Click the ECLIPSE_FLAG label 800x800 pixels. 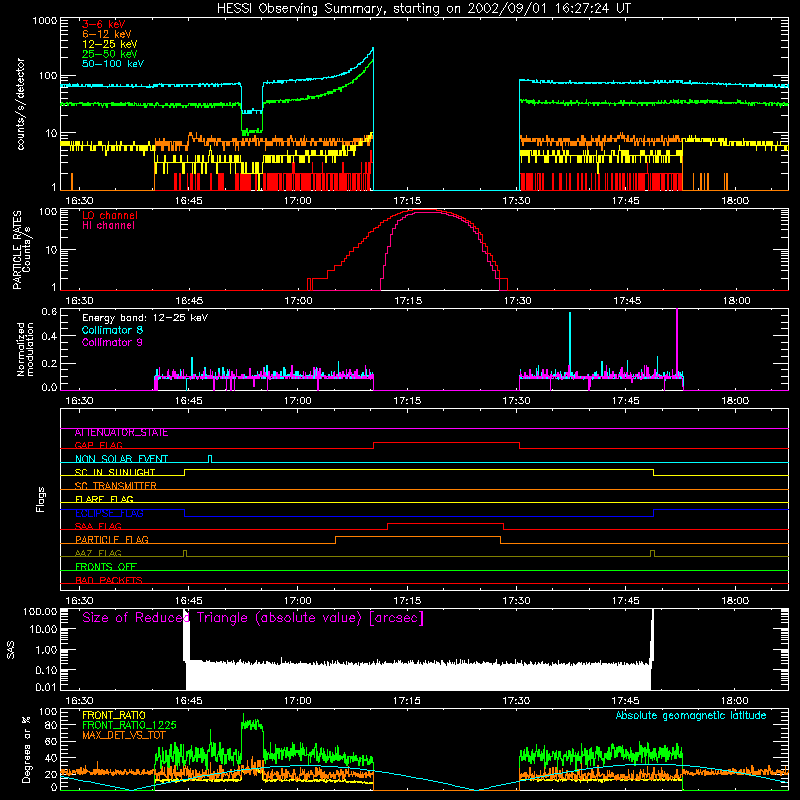109,513
